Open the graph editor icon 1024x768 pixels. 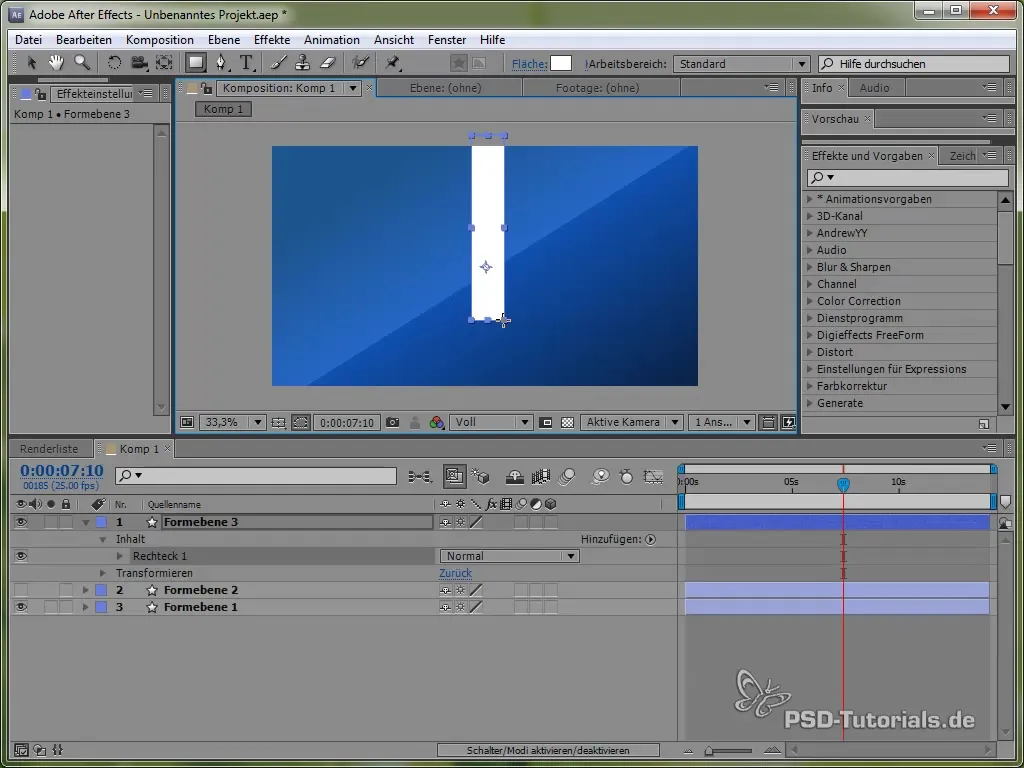pyautogui.click(x=653, y=477)
